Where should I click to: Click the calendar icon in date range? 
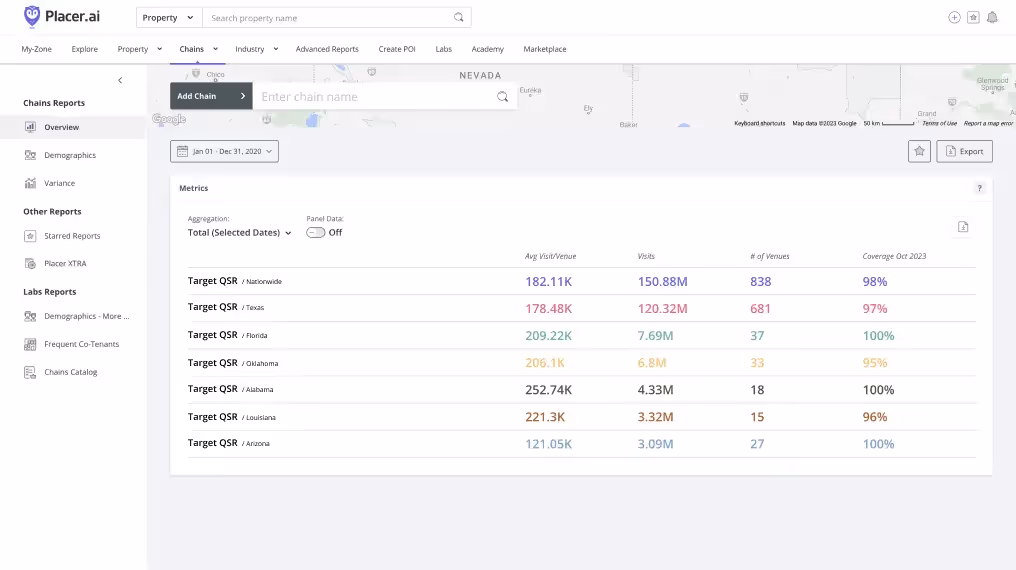pos(183,151)
